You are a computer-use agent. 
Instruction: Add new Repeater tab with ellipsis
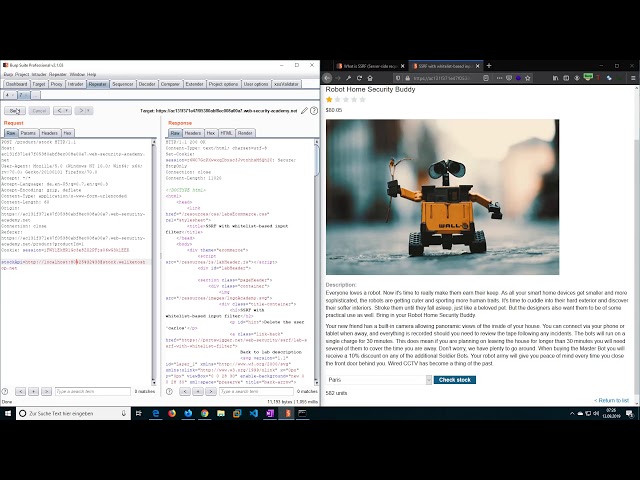click(x=36, y=95)
